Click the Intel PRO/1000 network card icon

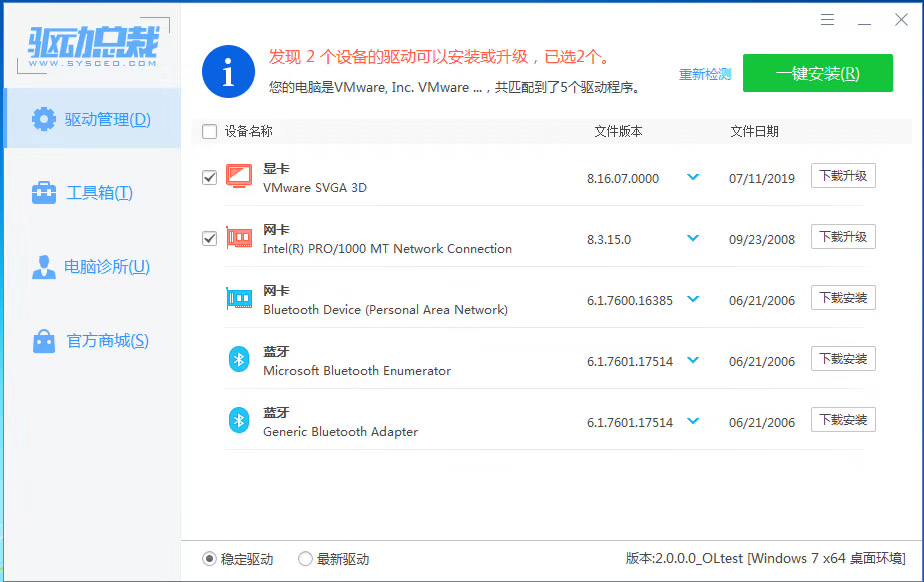click(x=238, y=237)
